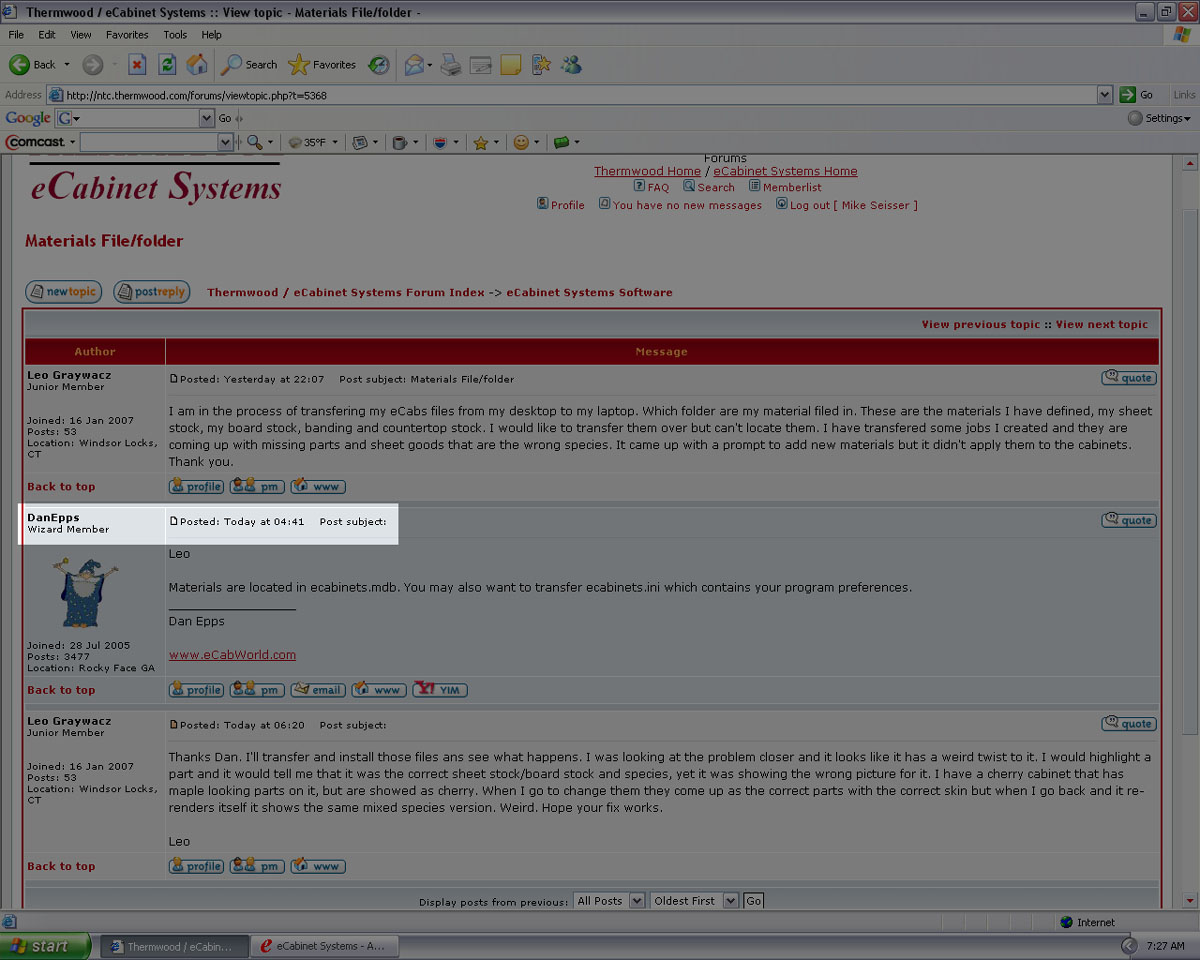Click the Comcast toolbar search input

pyautogui.click(x=148, y=142)
